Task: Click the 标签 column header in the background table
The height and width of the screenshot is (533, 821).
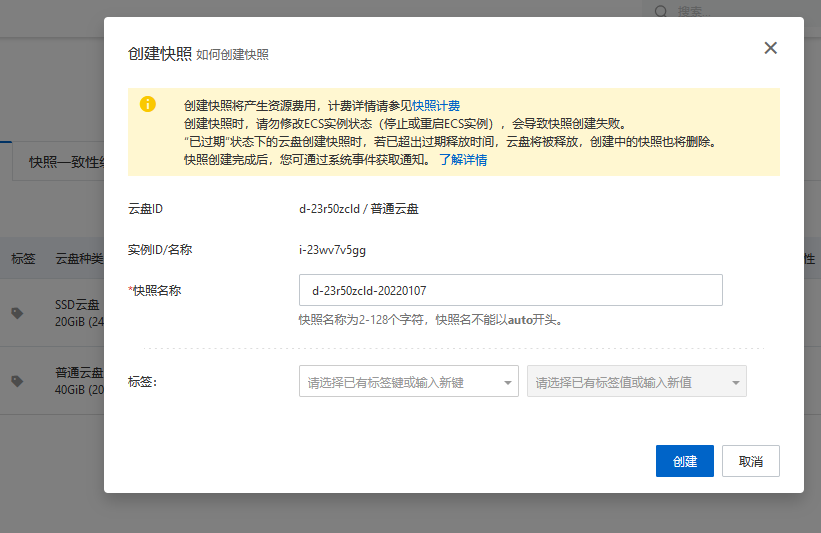Action: [24, 259]
